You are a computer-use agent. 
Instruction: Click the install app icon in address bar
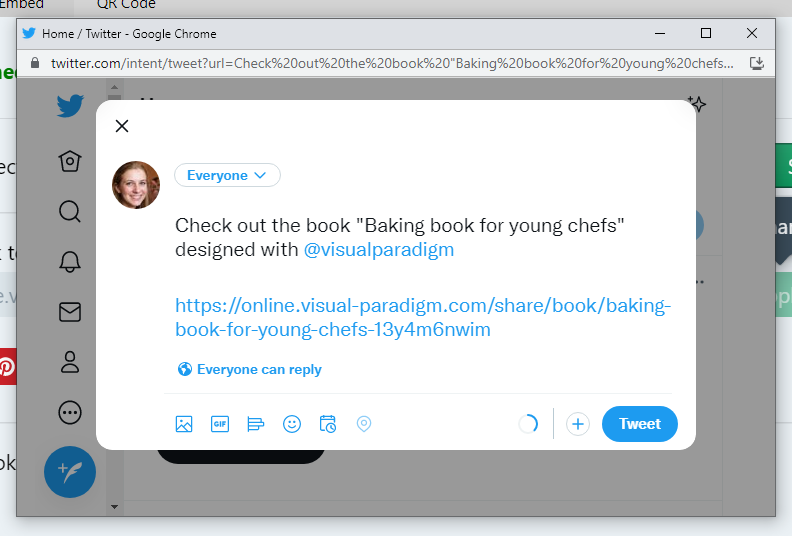click(756, 63)
